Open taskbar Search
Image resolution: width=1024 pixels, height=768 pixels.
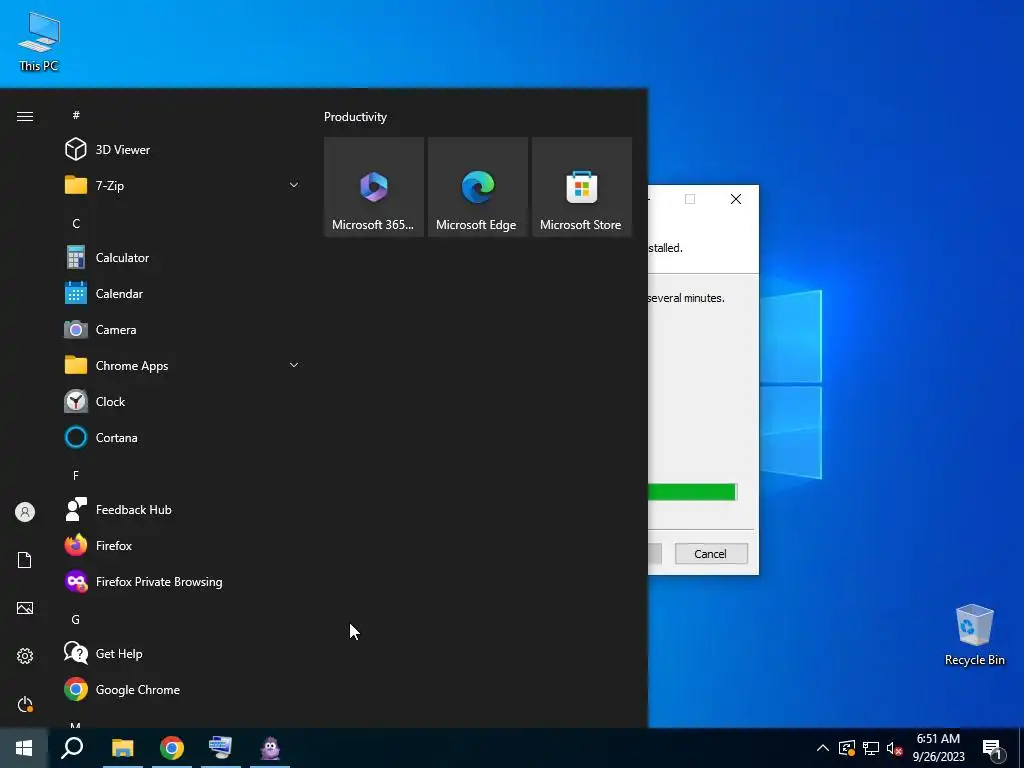(x=72, y=748)
